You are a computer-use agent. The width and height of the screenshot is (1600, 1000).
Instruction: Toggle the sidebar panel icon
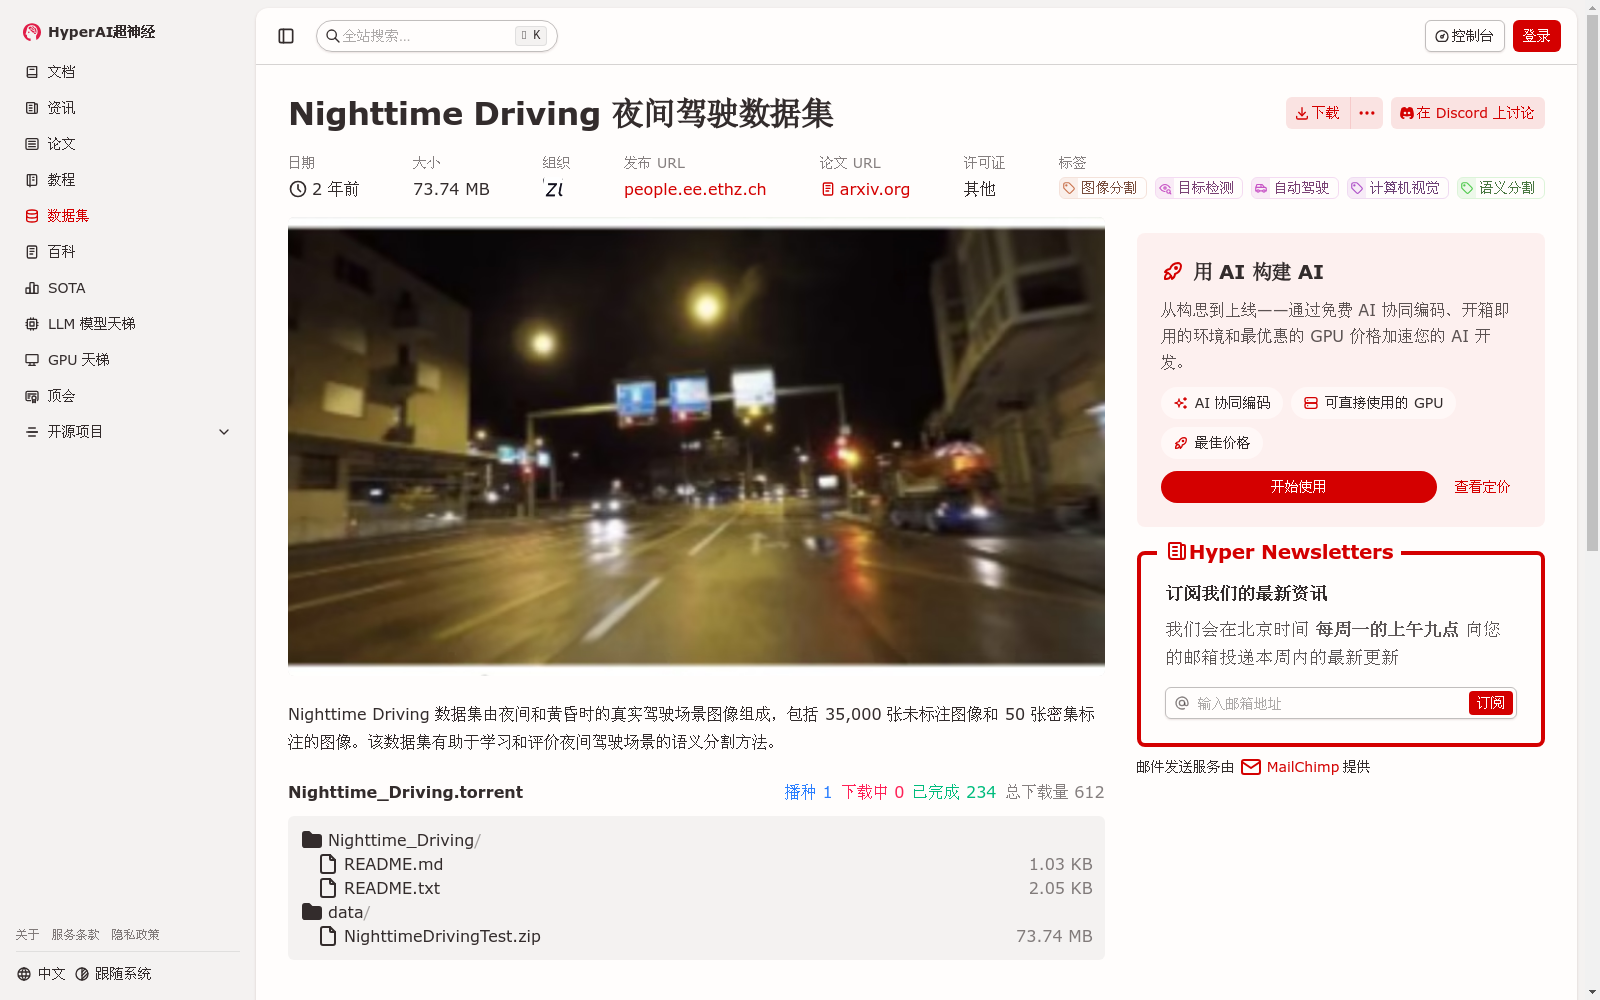(286, 36)
